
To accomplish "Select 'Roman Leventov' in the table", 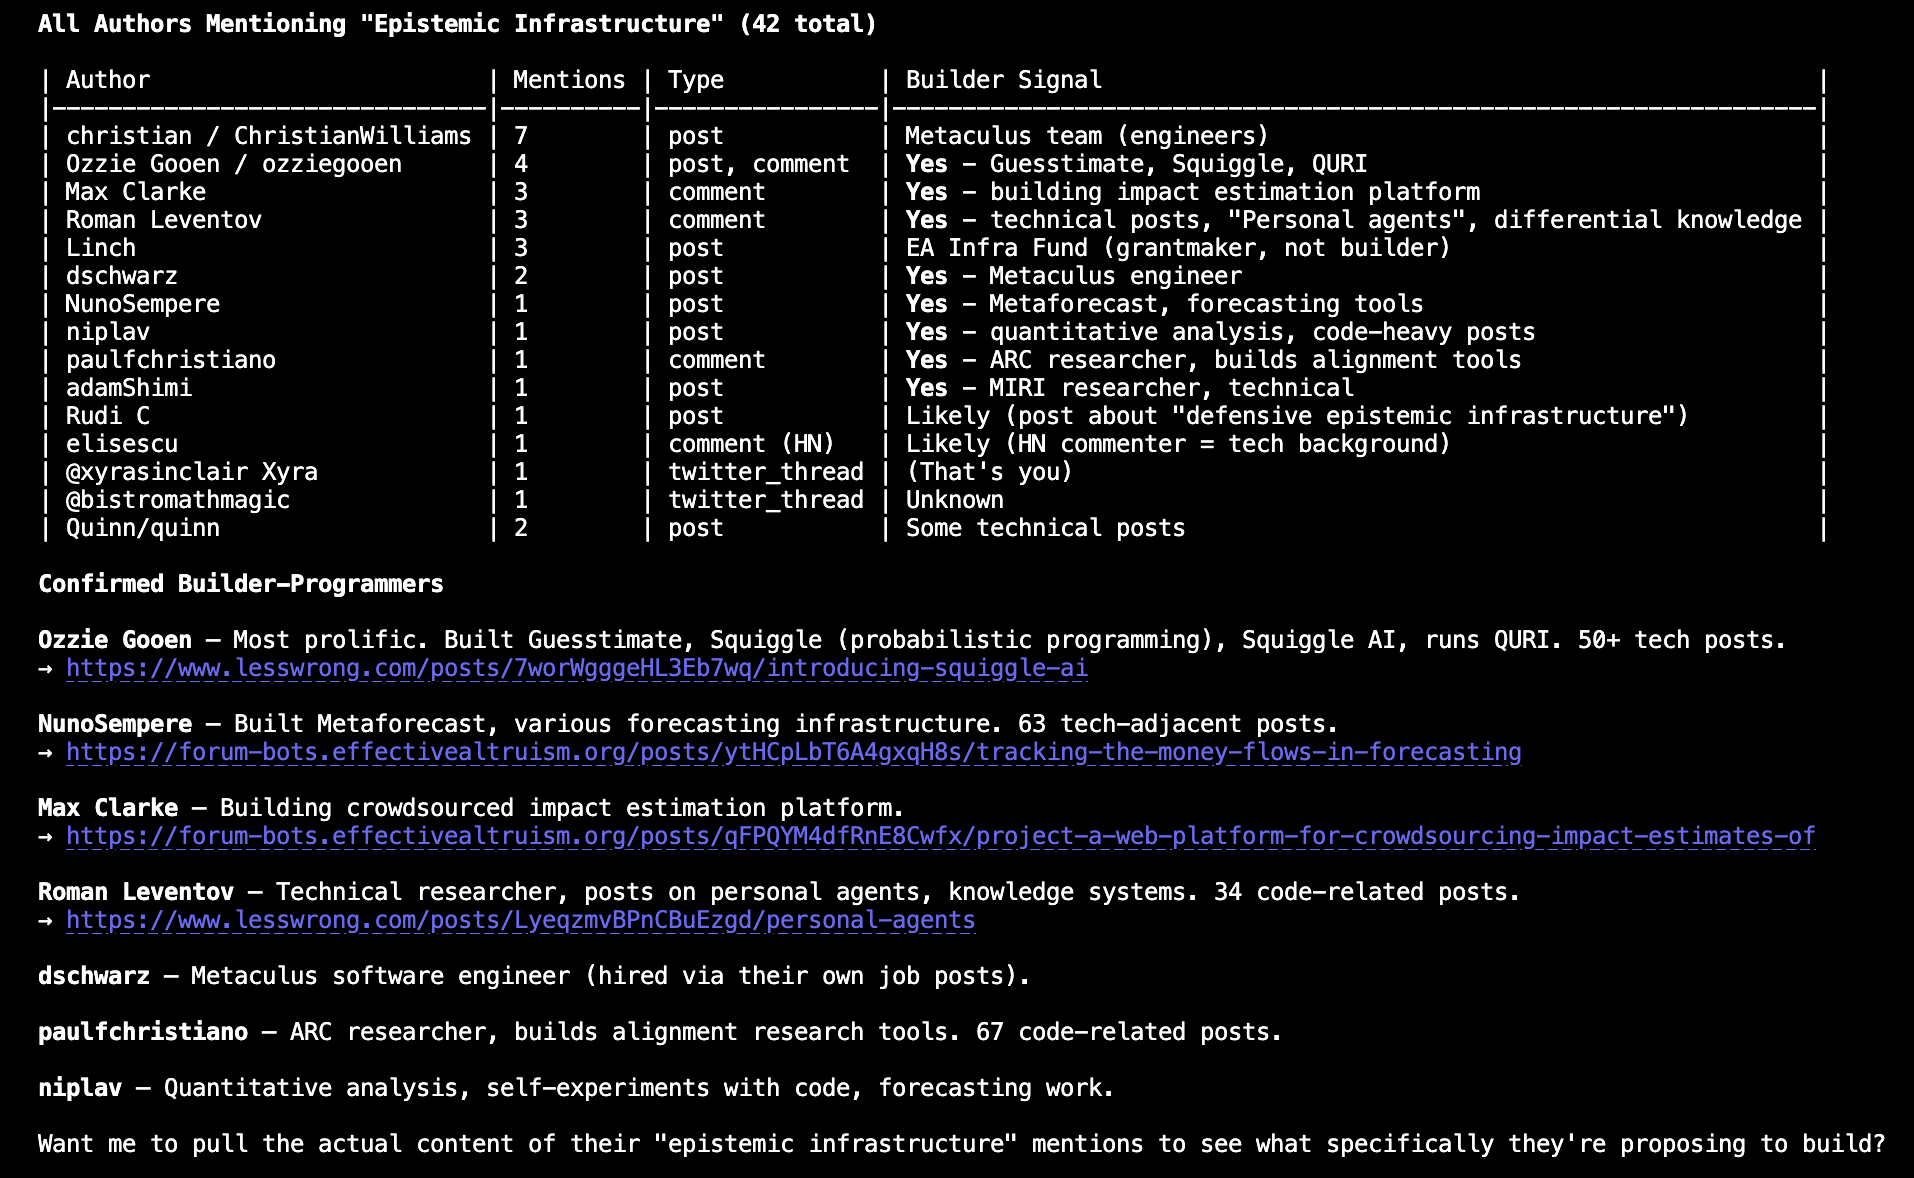I will tap(164, 220).
